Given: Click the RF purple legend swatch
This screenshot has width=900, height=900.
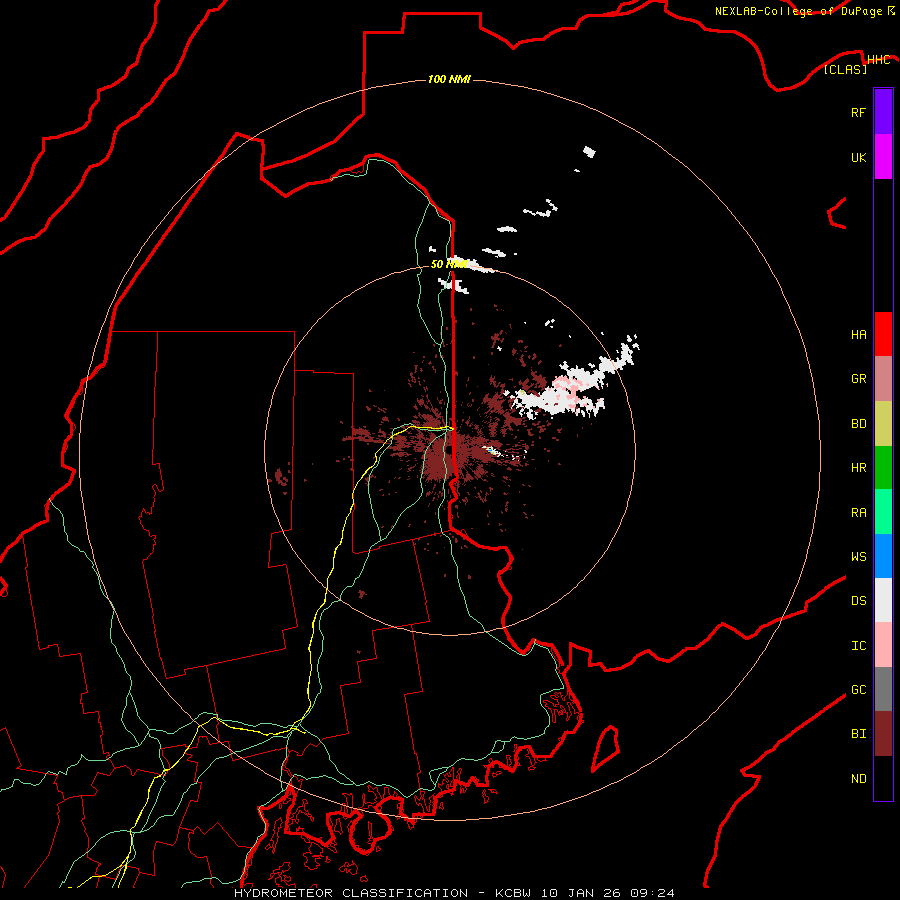Looking at the screenshot, I should [x=883, y=112].
